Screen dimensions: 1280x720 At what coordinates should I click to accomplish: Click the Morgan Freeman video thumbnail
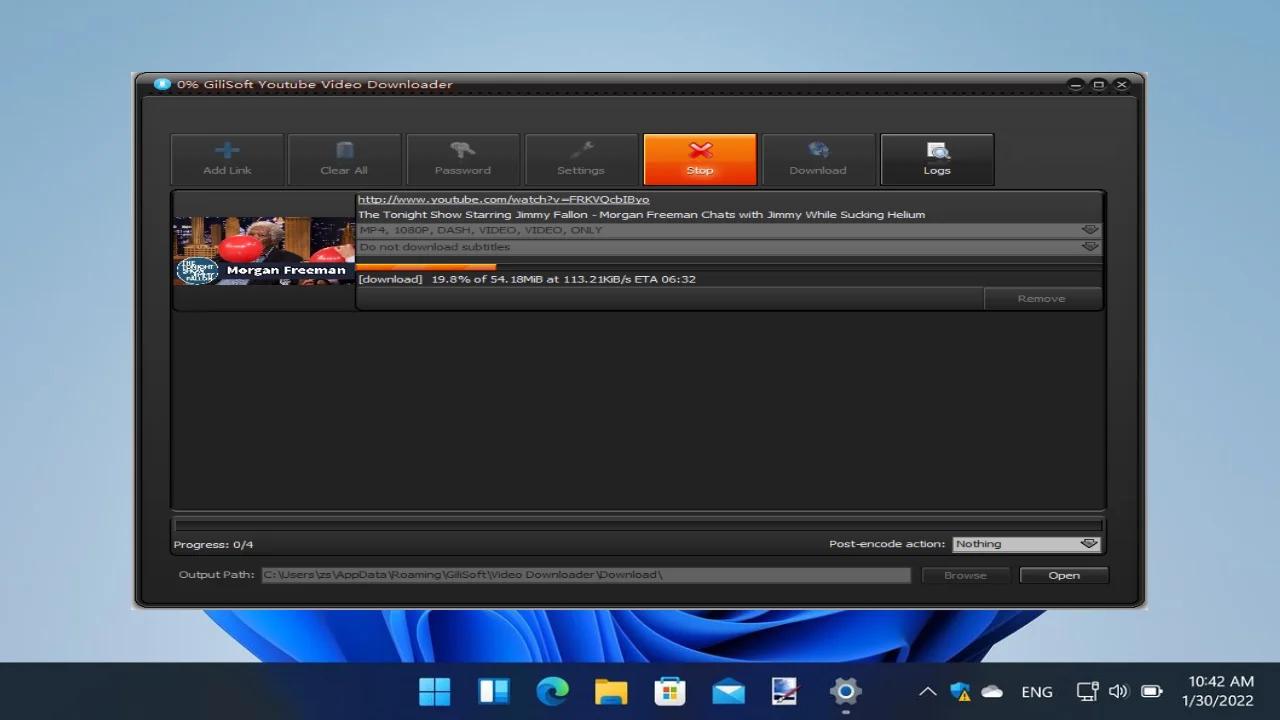[x=264, y=251]
